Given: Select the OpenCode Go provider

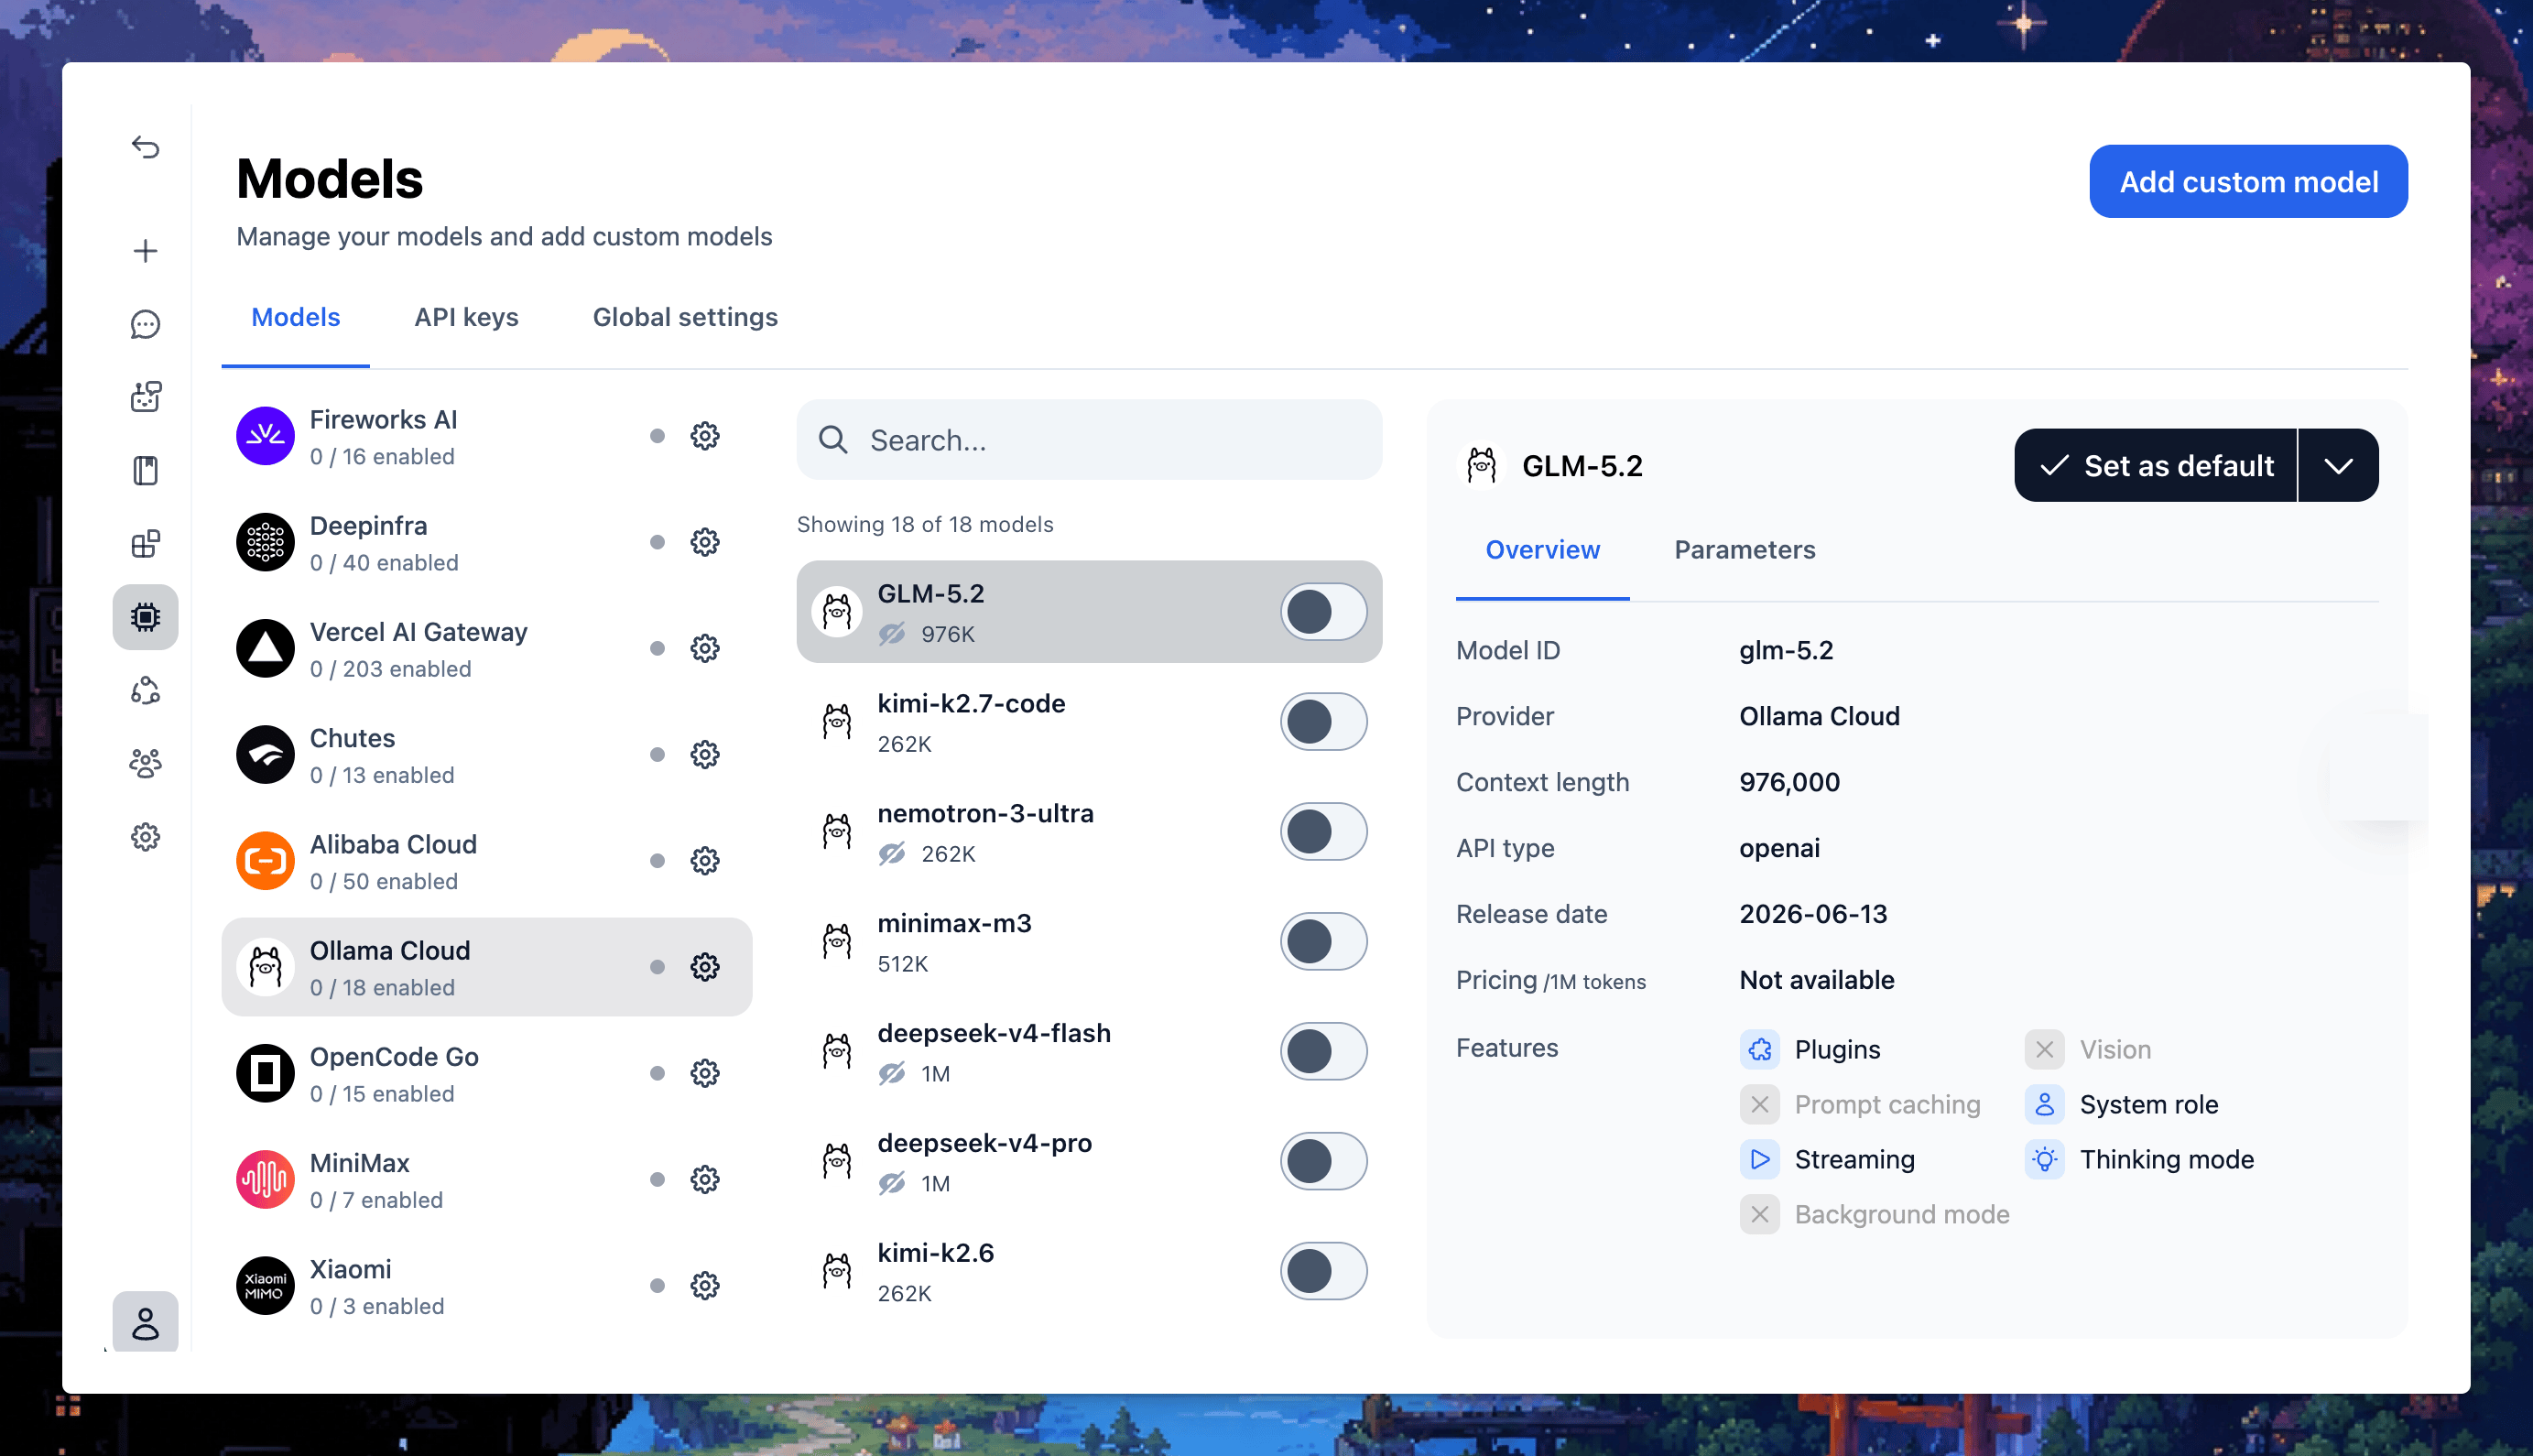Looking at the screenshot, I should [487, 1074].
